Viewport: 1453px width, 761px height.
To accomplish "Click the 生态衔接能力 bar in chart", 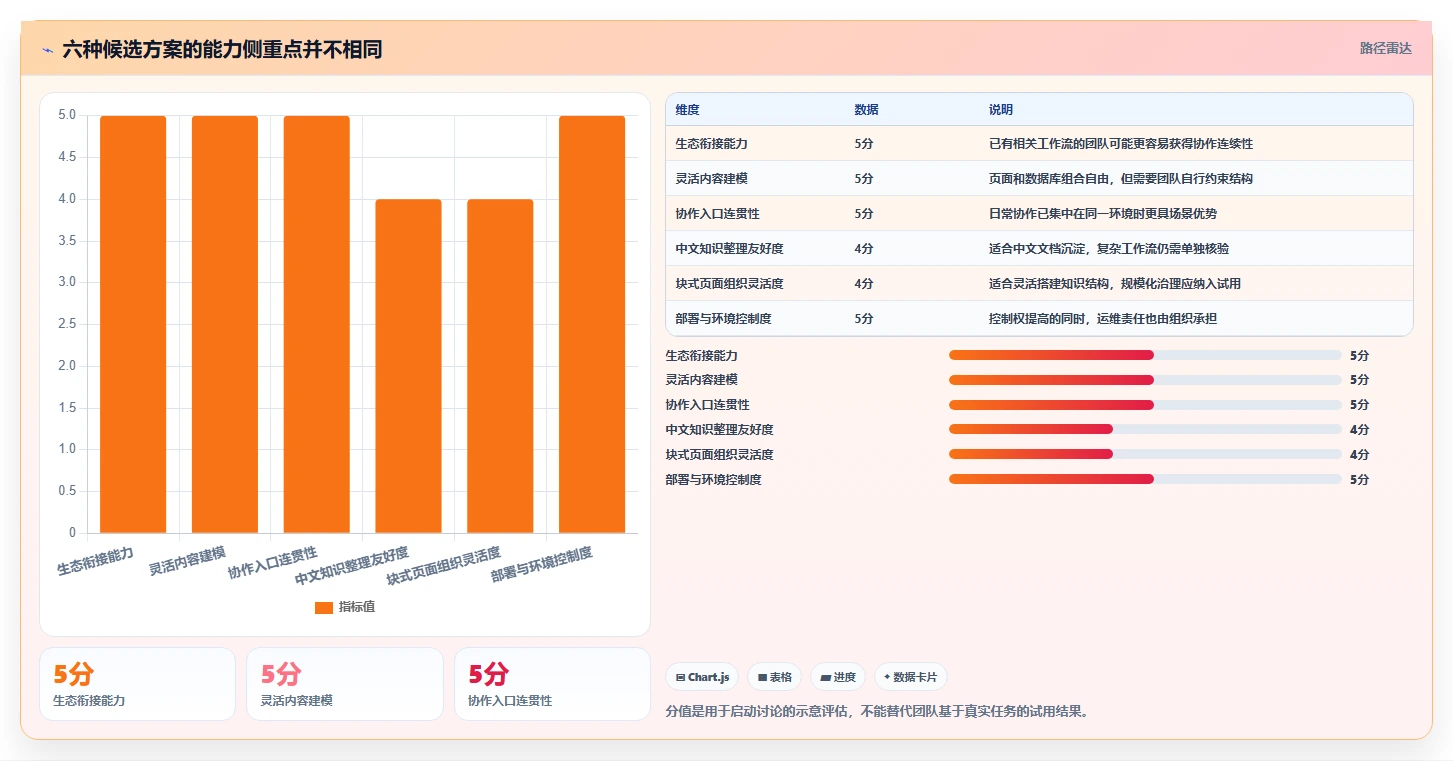I will [133, 324].
